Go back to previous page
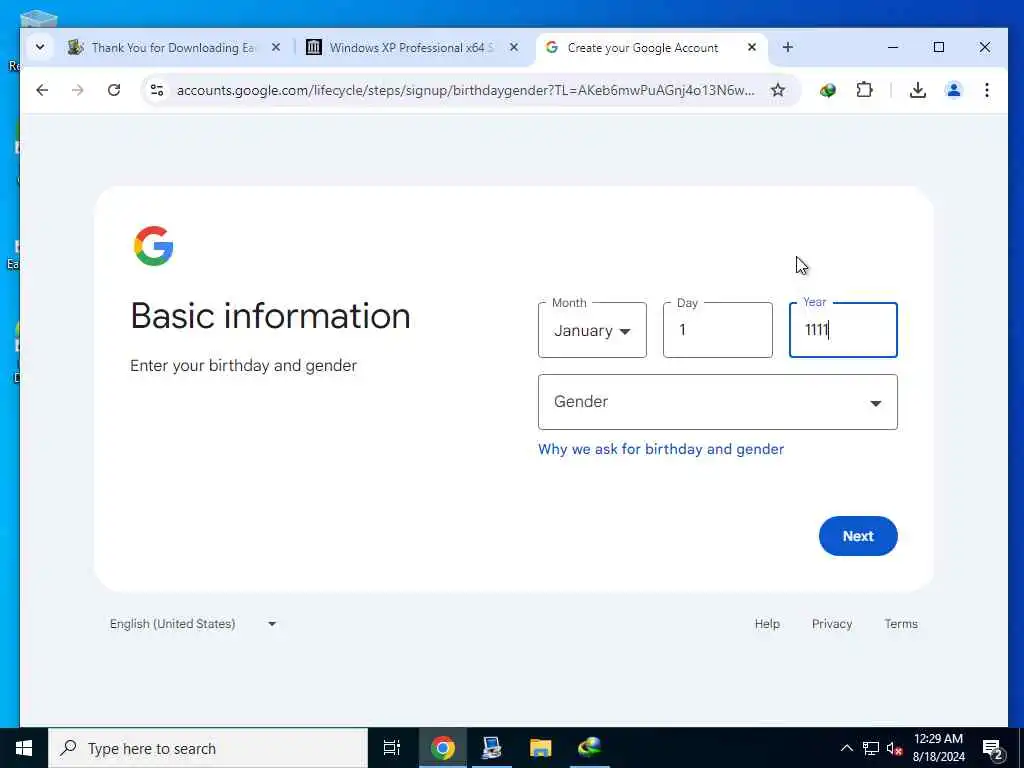 [42, 90]
